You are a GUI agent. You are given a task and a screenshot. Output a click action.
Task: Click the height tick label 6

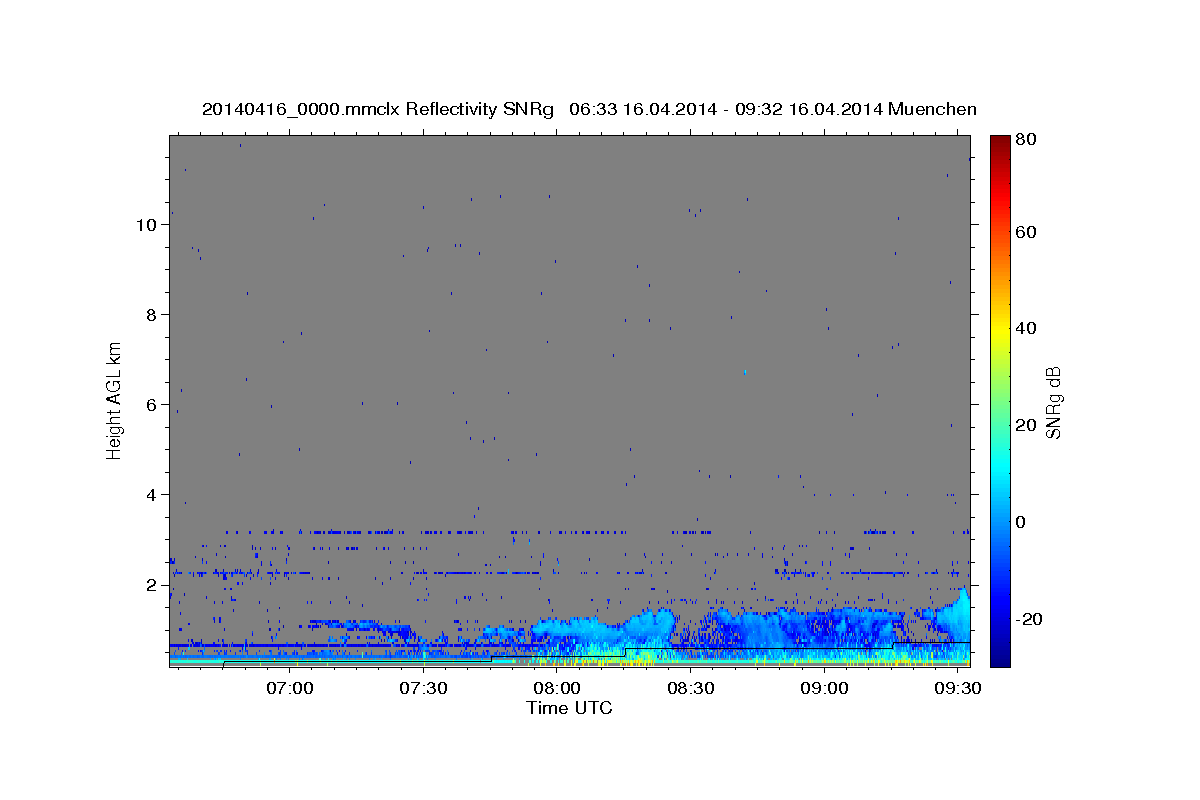tap(152, 404)
